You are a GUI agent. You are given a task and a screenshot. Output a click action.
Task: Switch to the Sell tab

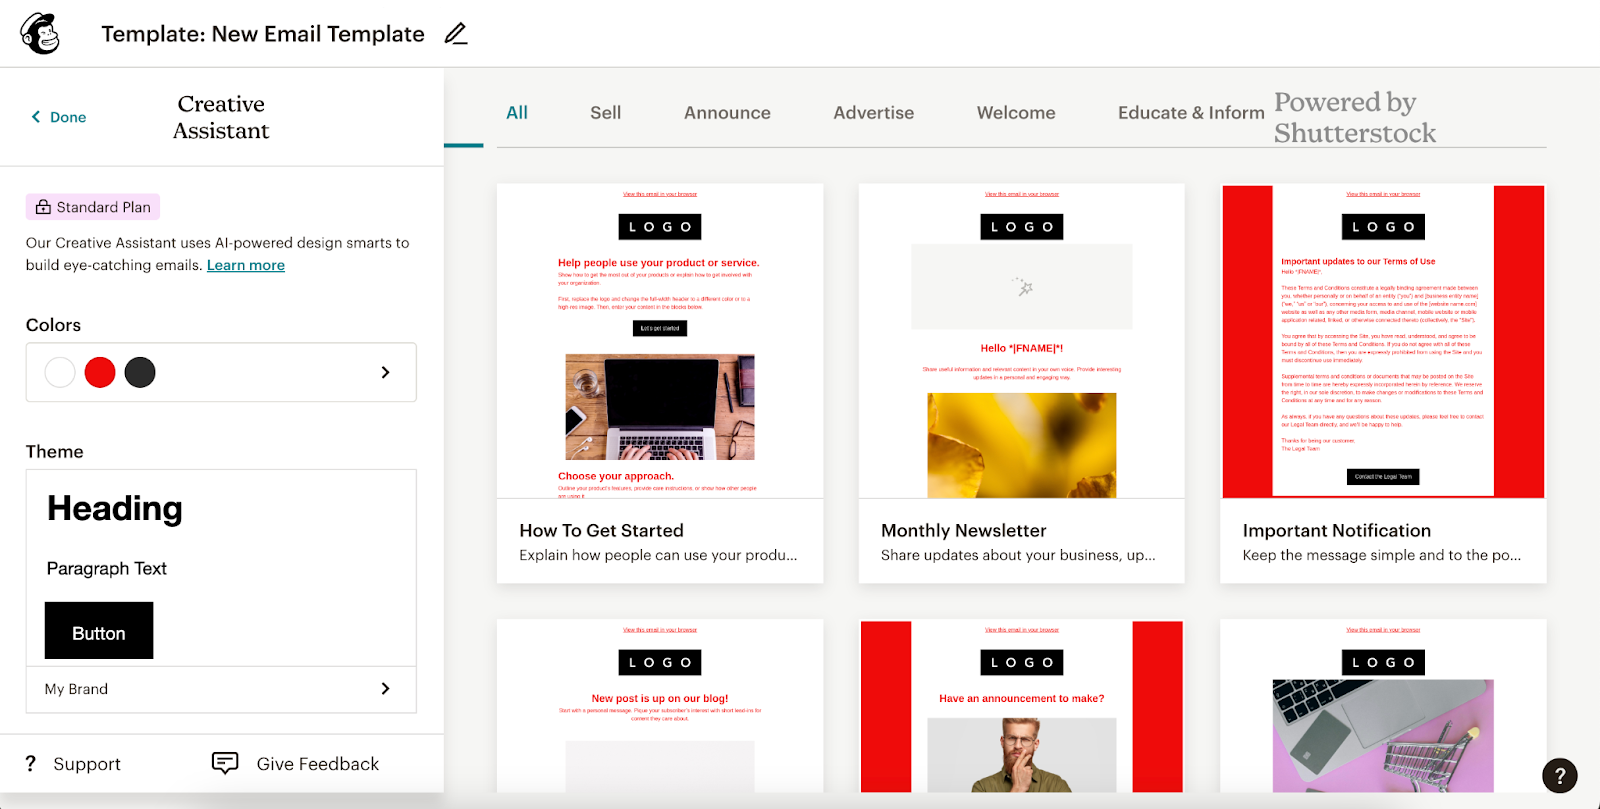tap(605, 113)
